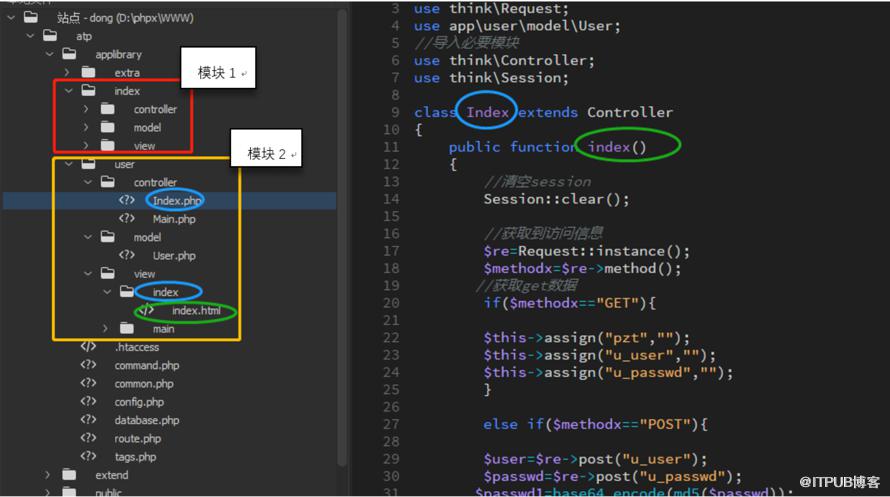Click the folder icon beside user
Screen dimensions: 890x497
[89, 164]
